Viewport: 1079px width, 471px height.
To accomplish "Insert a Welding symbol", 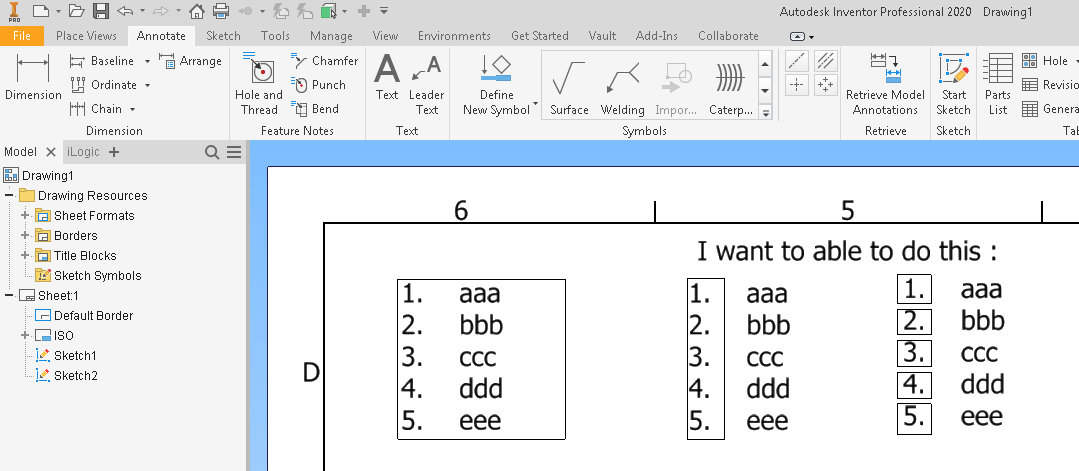I will (x=623, y=87).
